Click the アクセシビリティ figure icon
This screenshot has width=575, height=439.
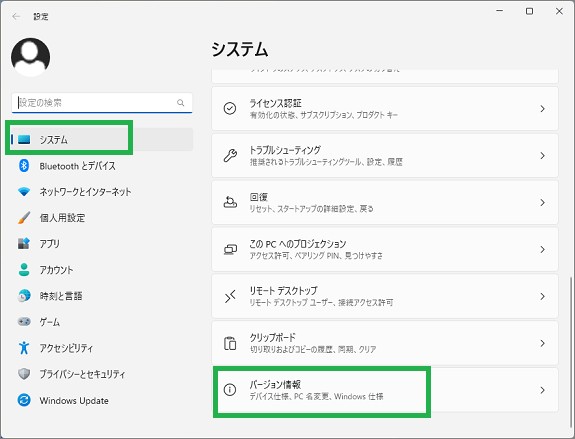(x=24, y=348)
